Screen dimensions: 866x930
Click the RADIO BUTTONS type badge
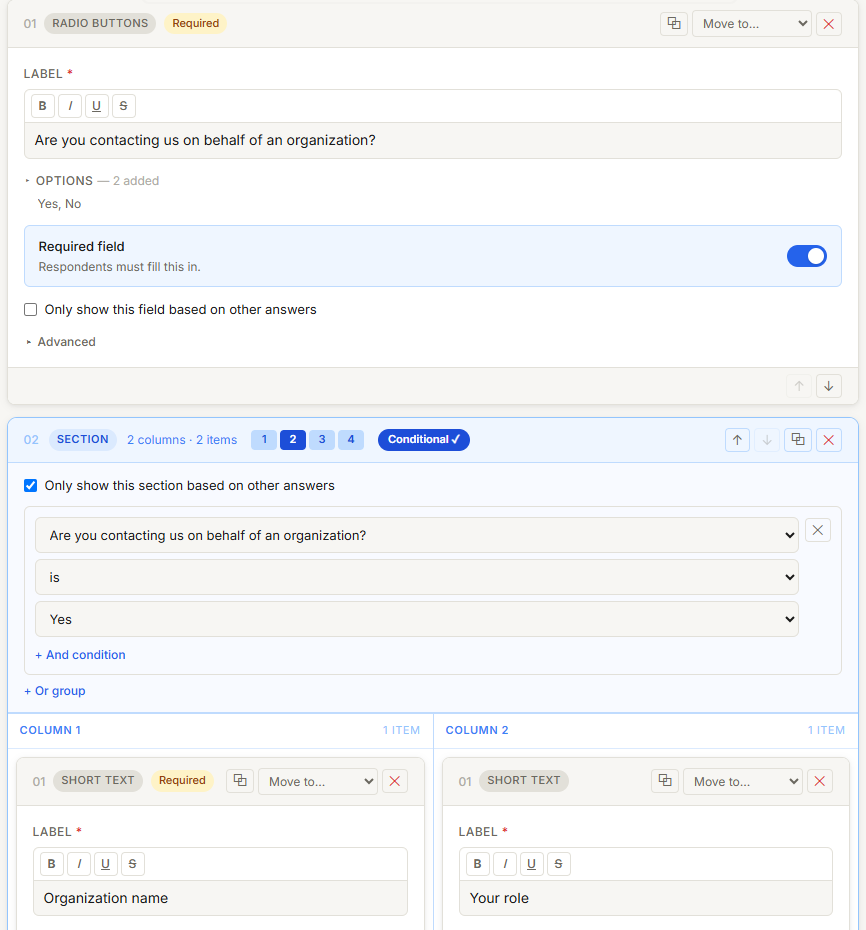(100, 23)
